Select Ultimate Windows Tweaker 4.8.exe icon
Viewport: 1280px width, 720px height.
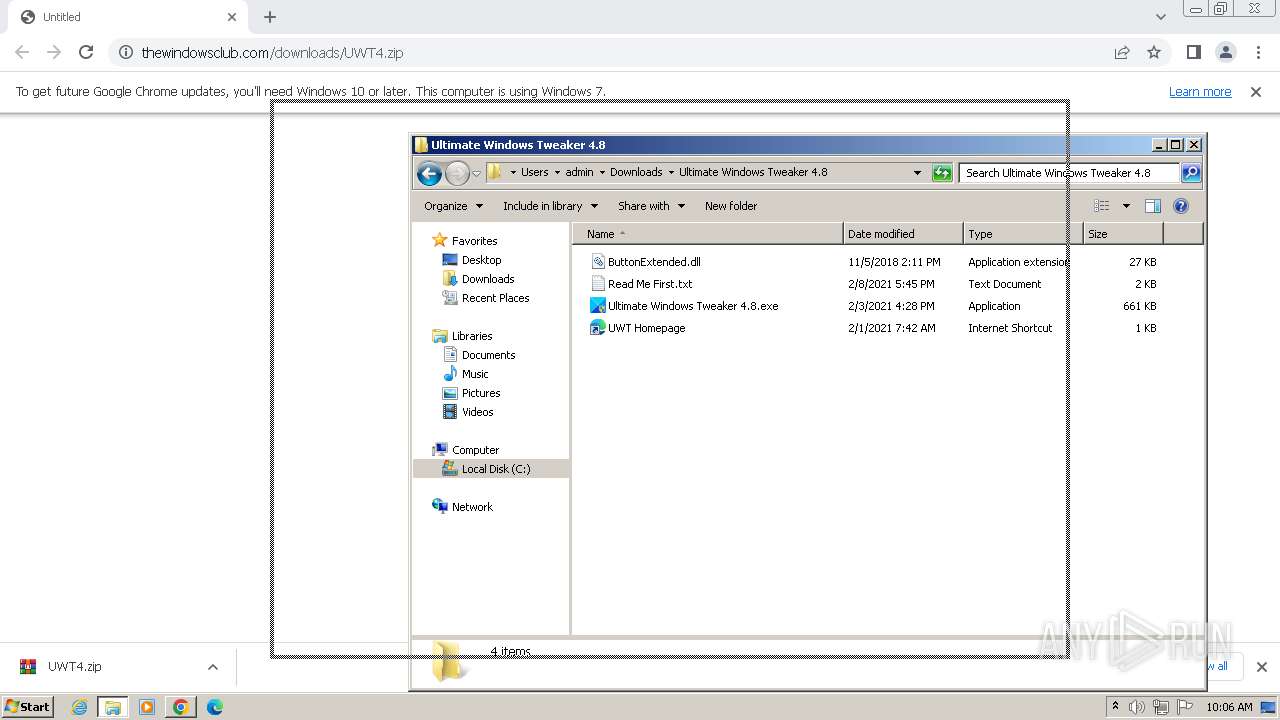click(598, 306)
